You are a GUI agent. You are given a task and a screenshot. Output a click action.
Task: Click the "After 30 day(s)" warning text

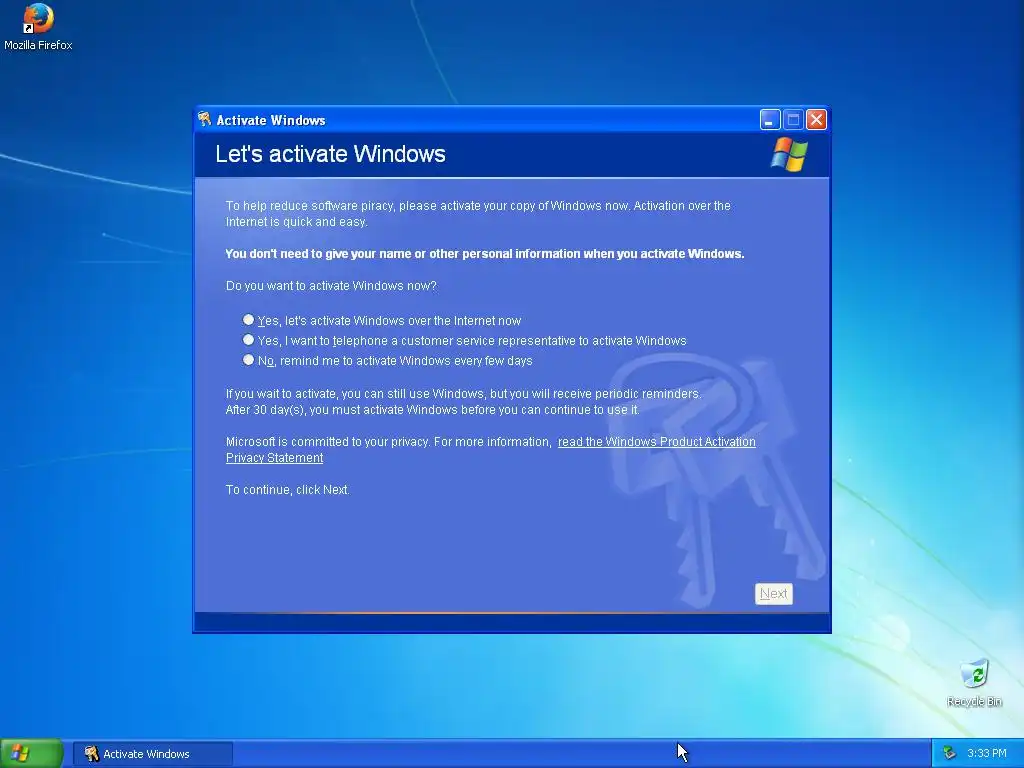pyautogui.click(x=432, y=410)
